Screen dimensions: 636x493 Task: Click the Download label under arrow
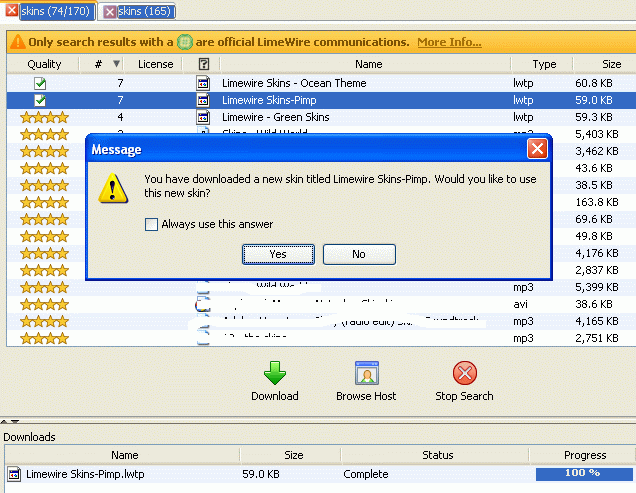pyautogui.click(x=275, y=396)
